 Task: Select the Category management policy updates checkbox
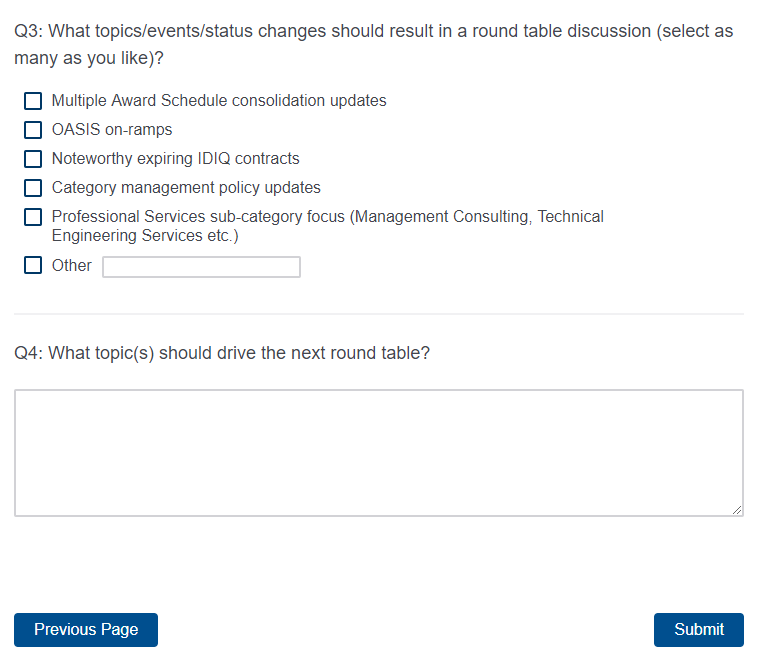point(33,188)
